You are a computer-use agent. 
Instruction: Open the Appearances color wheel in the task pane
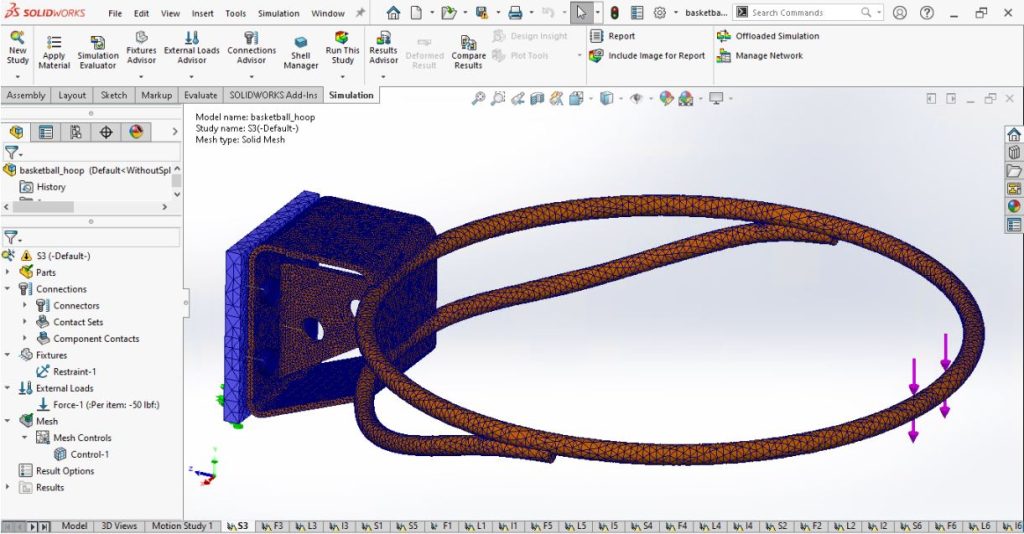(x=1014, y=206)
